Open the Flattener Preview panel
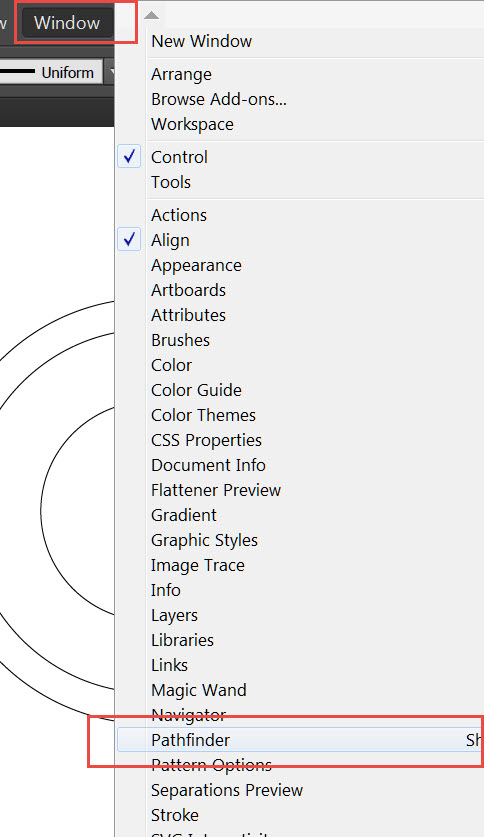 point(216,490)
